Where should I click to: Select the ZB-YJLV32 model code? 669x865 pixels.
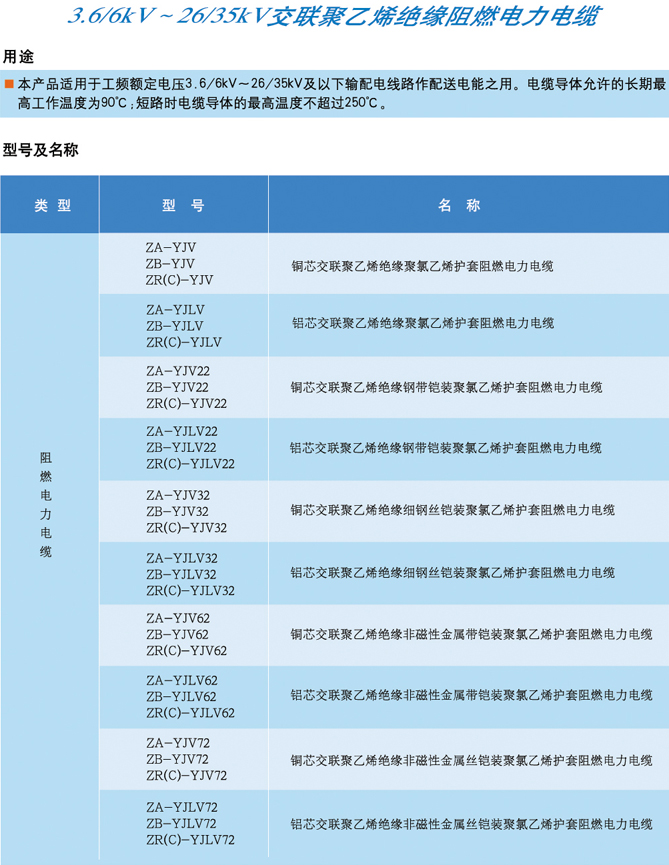[181, 574]
